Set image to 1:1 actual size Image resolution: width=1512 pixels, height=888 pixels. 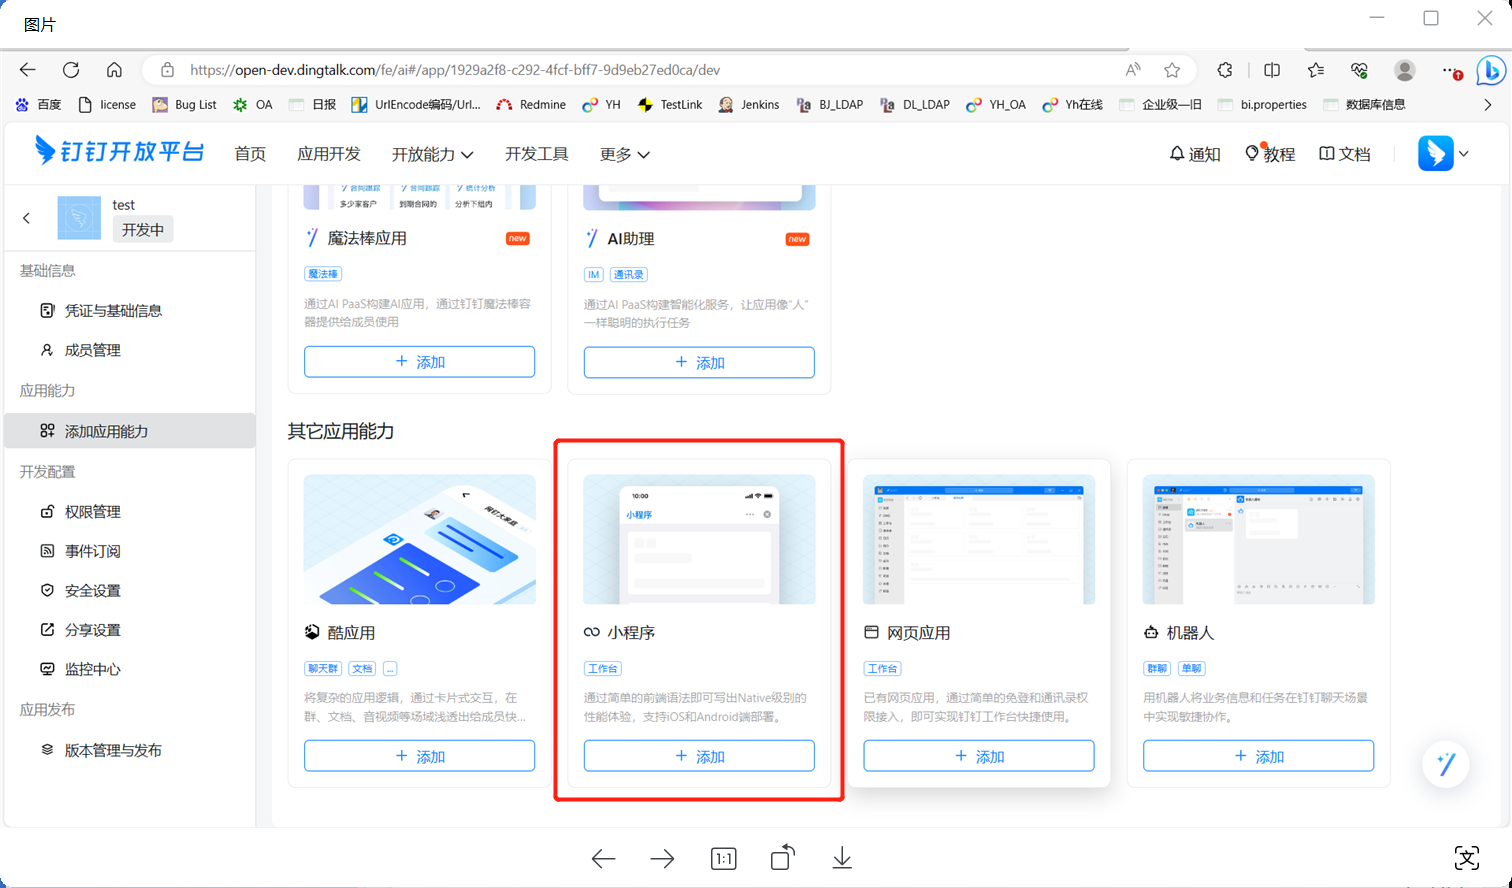723,858
